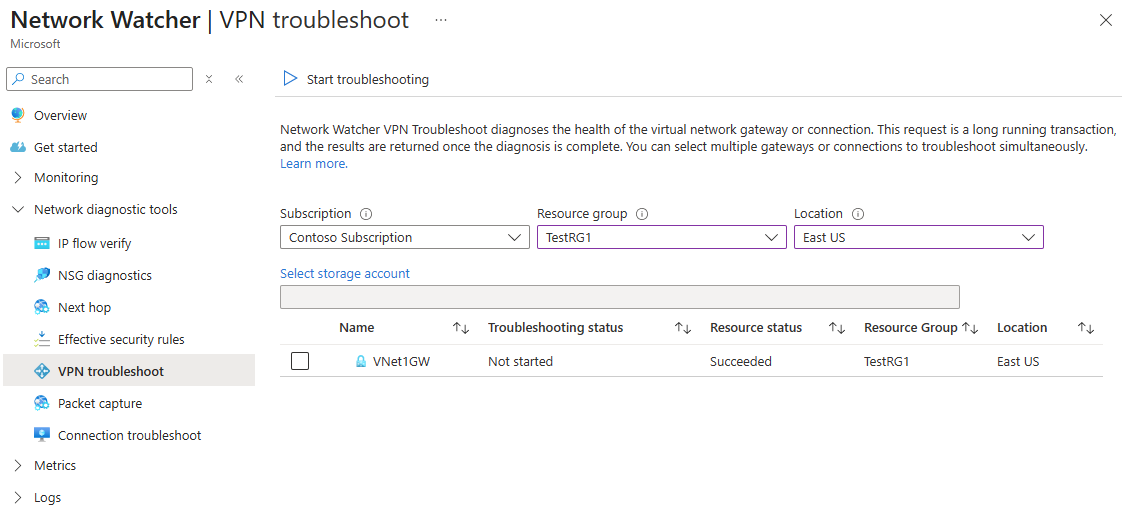Click the Connection troubleshoot icon
Viewport: 1123px width, 517px height.
point(42,435)
